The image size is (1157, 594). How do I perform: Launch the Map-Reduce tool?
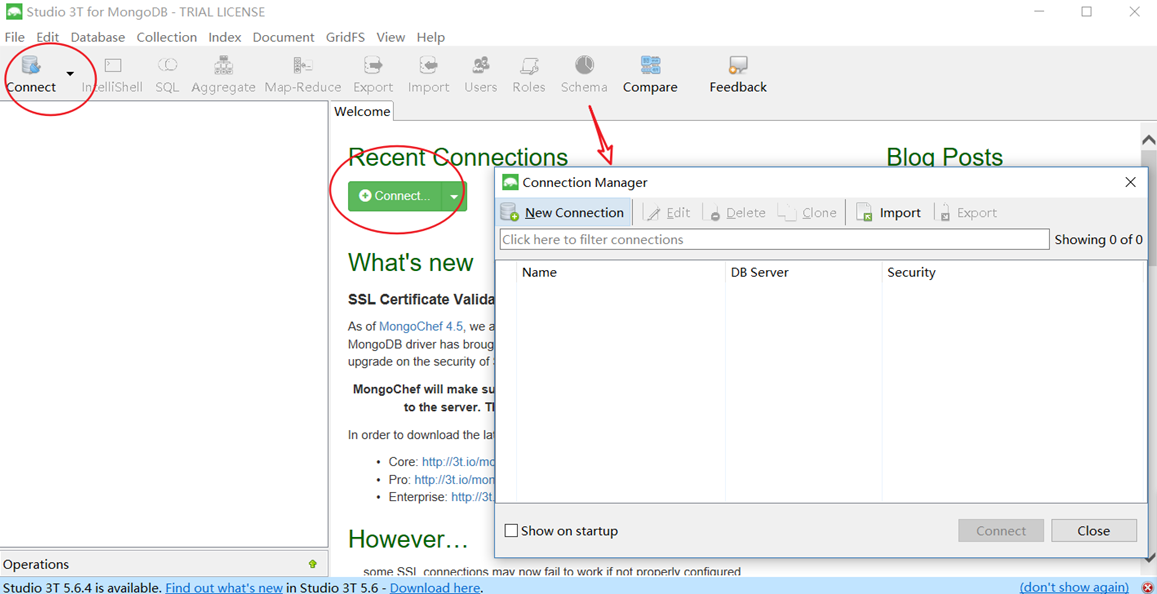tap(302, 70)
